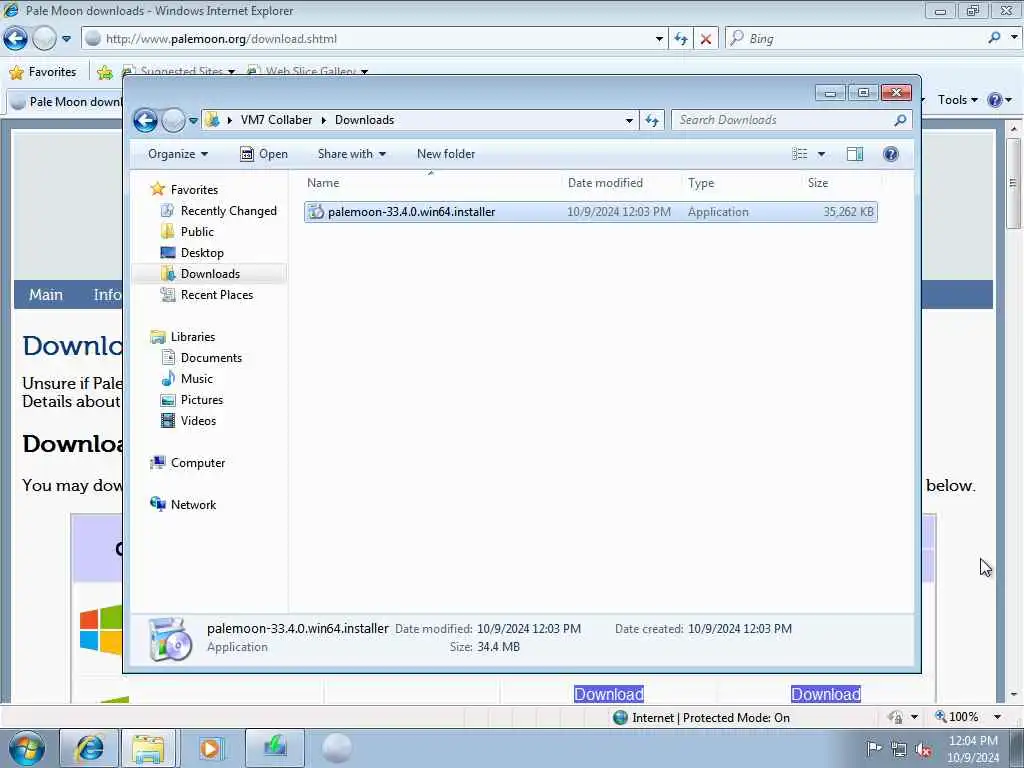Image resolution: width=1024 pixels, height=768 pixels.
Task: Select Recently Changed in navigation pane
Action: 229,211
